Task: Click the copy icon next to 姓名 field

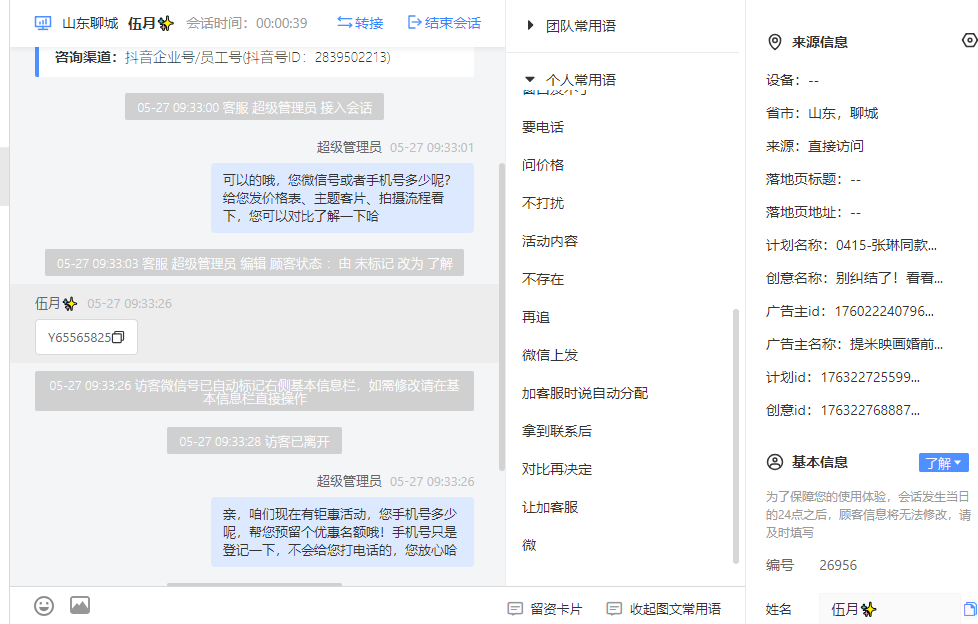Action: click(x=970, y=609)
